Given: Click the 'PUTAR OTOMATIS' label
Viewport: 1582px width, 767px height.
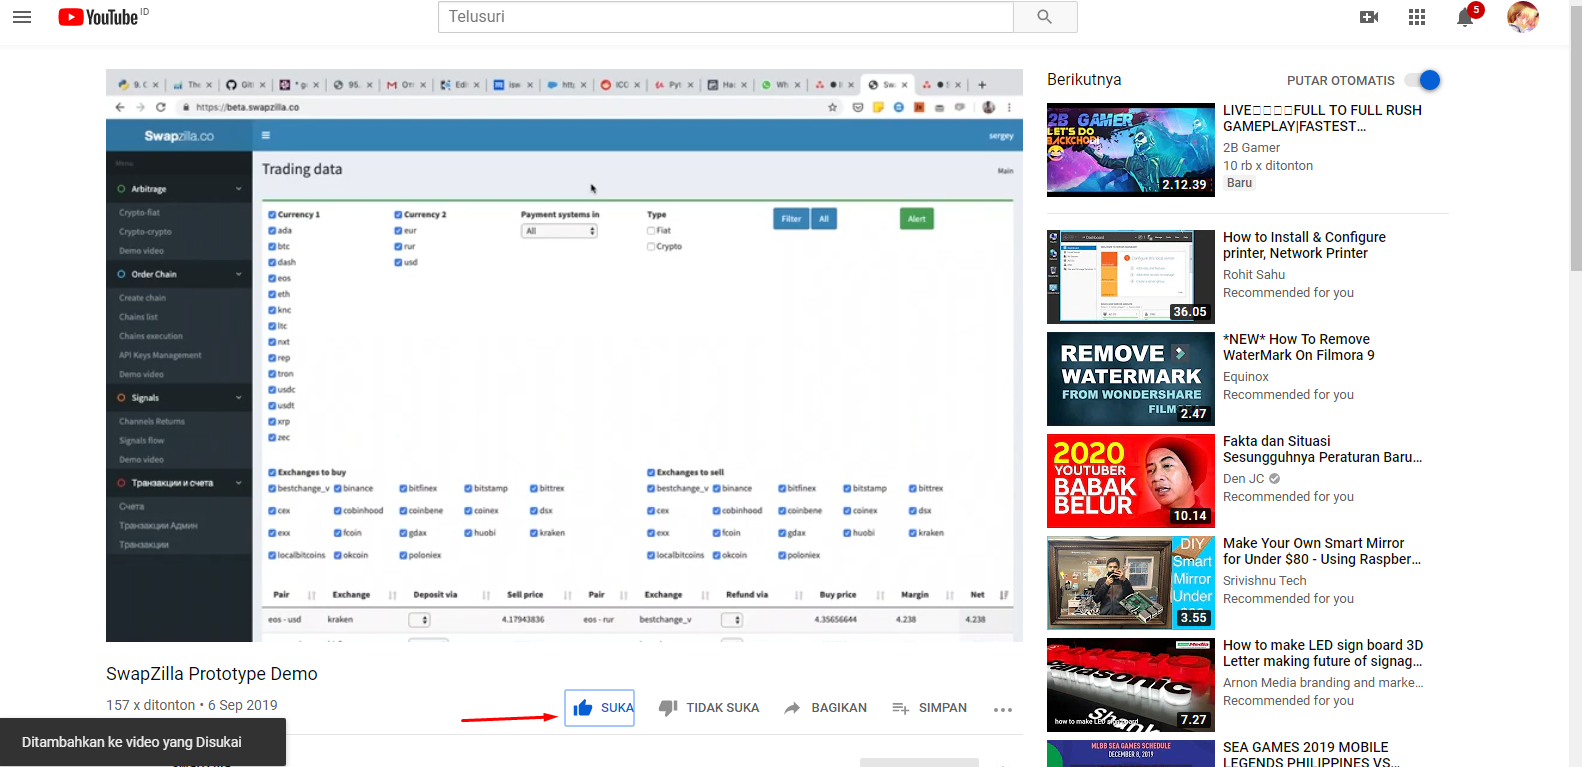Looking at the screenshot, I should (1341, 81).
